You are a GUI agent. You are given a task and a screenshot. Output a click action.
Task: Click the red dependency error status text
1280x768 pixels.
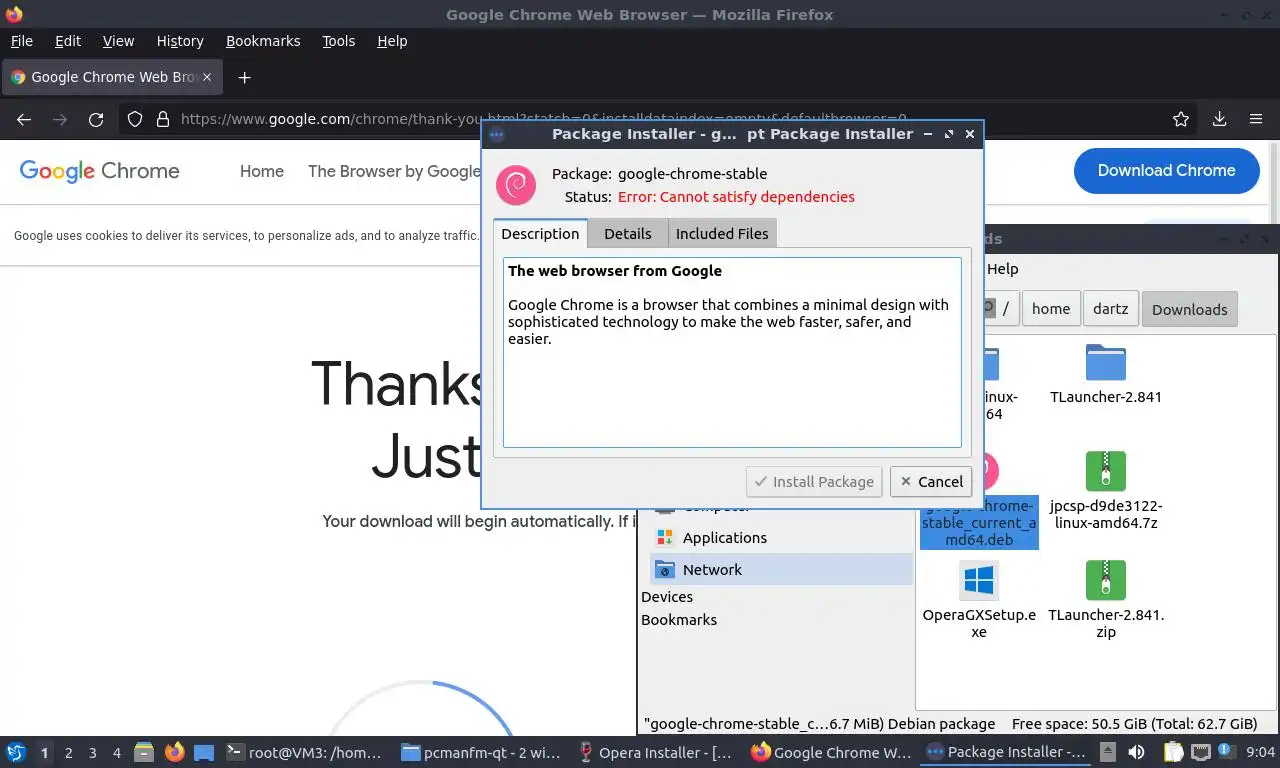coord(736,197)
